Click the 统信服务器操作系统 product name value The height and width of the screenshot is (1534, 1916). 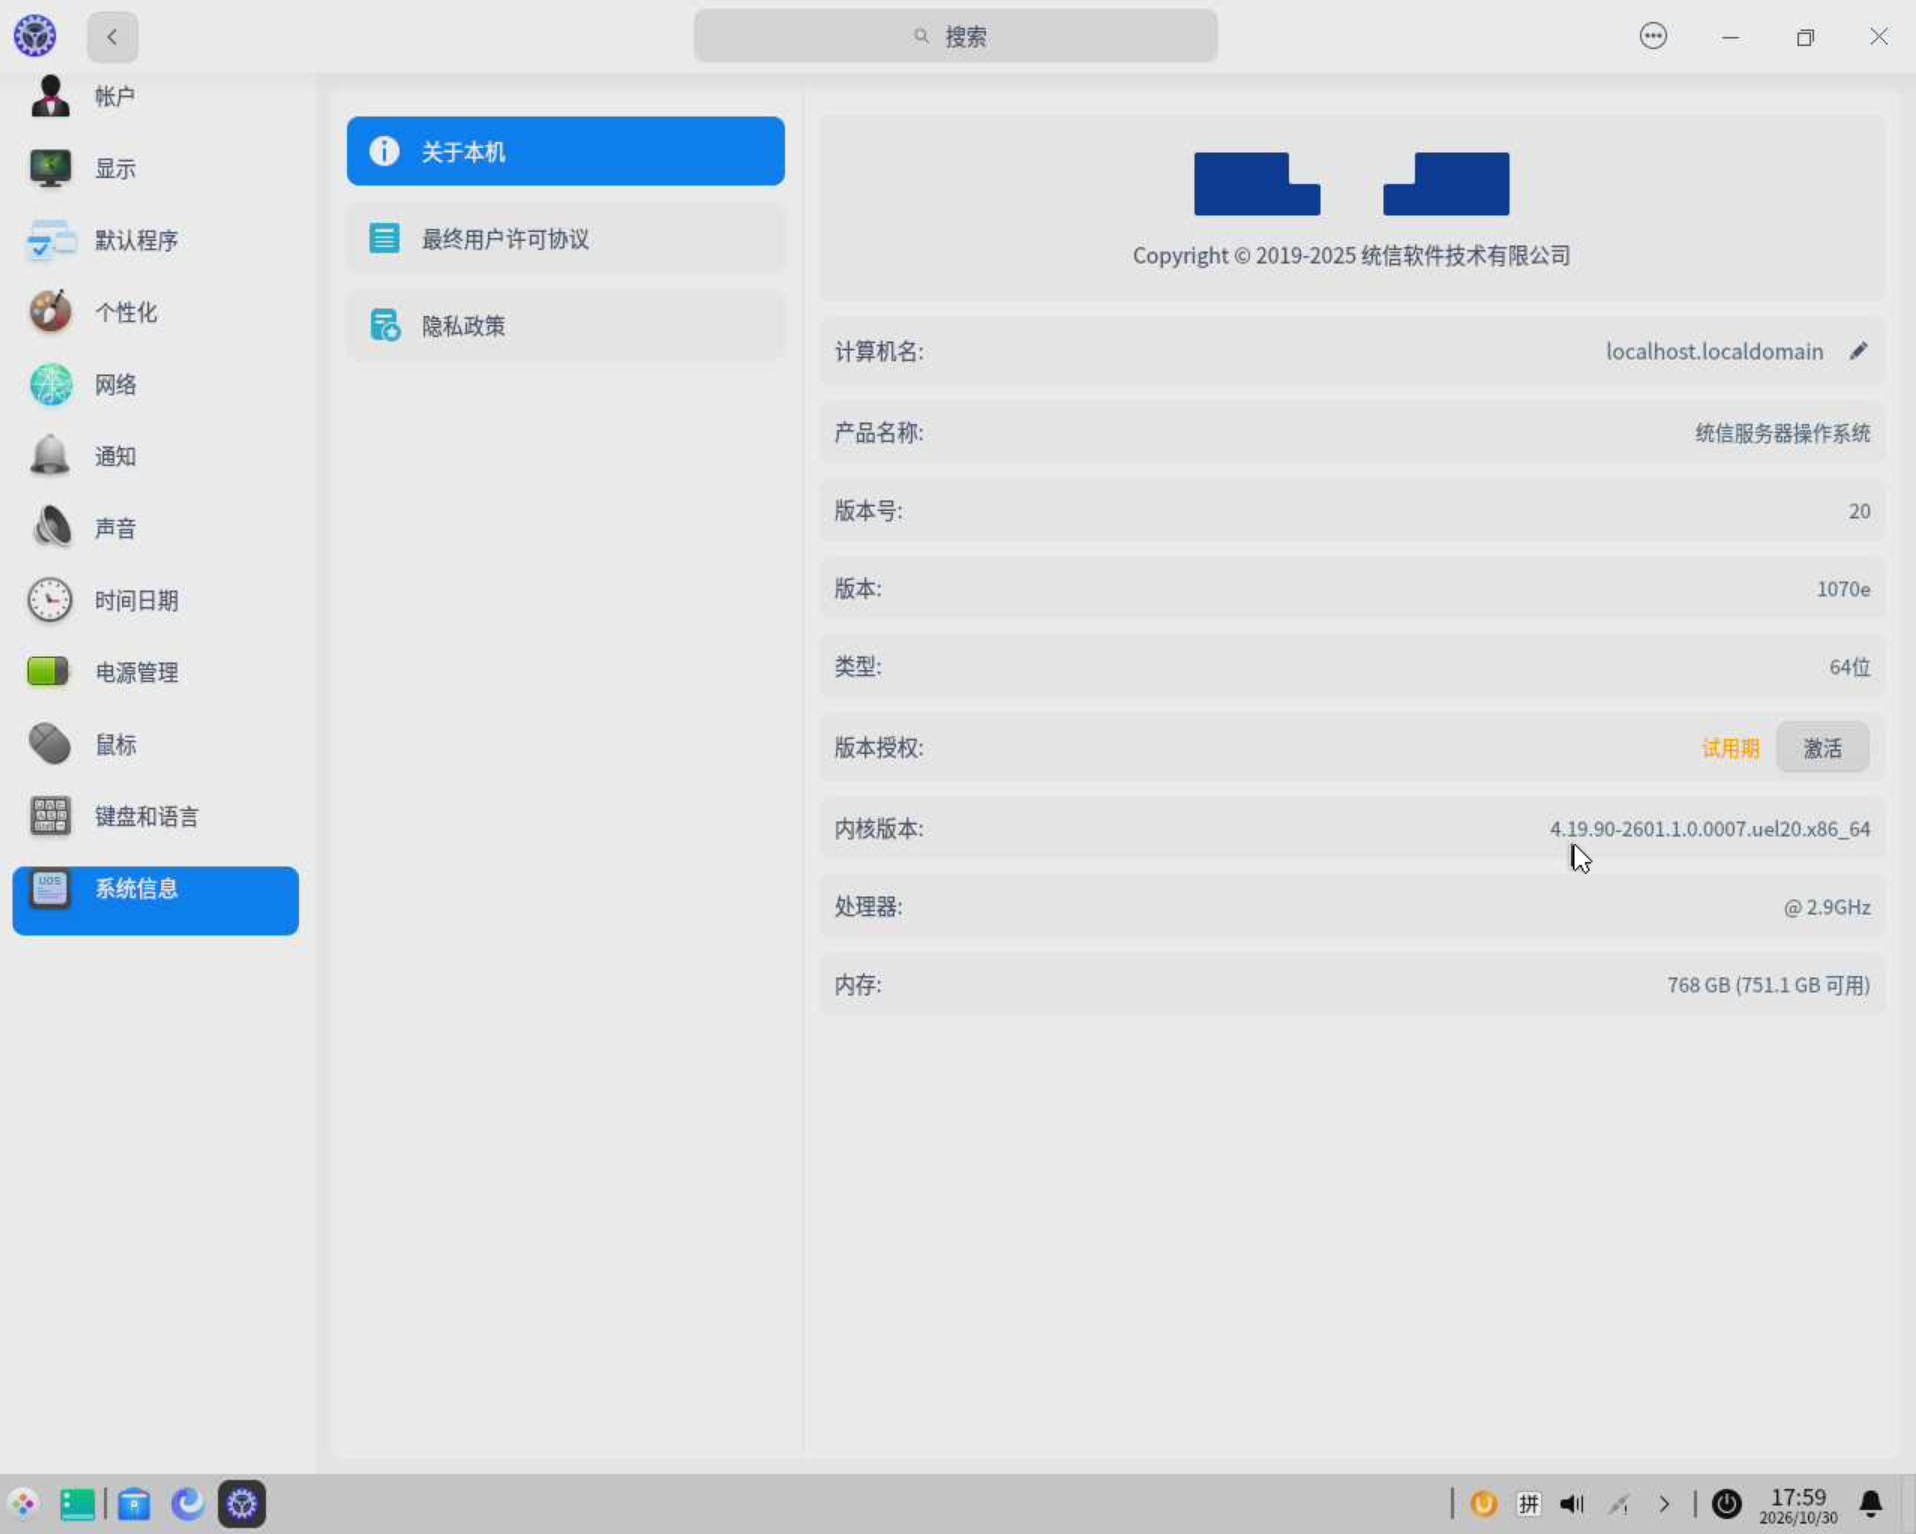[x=1782, y=433]
